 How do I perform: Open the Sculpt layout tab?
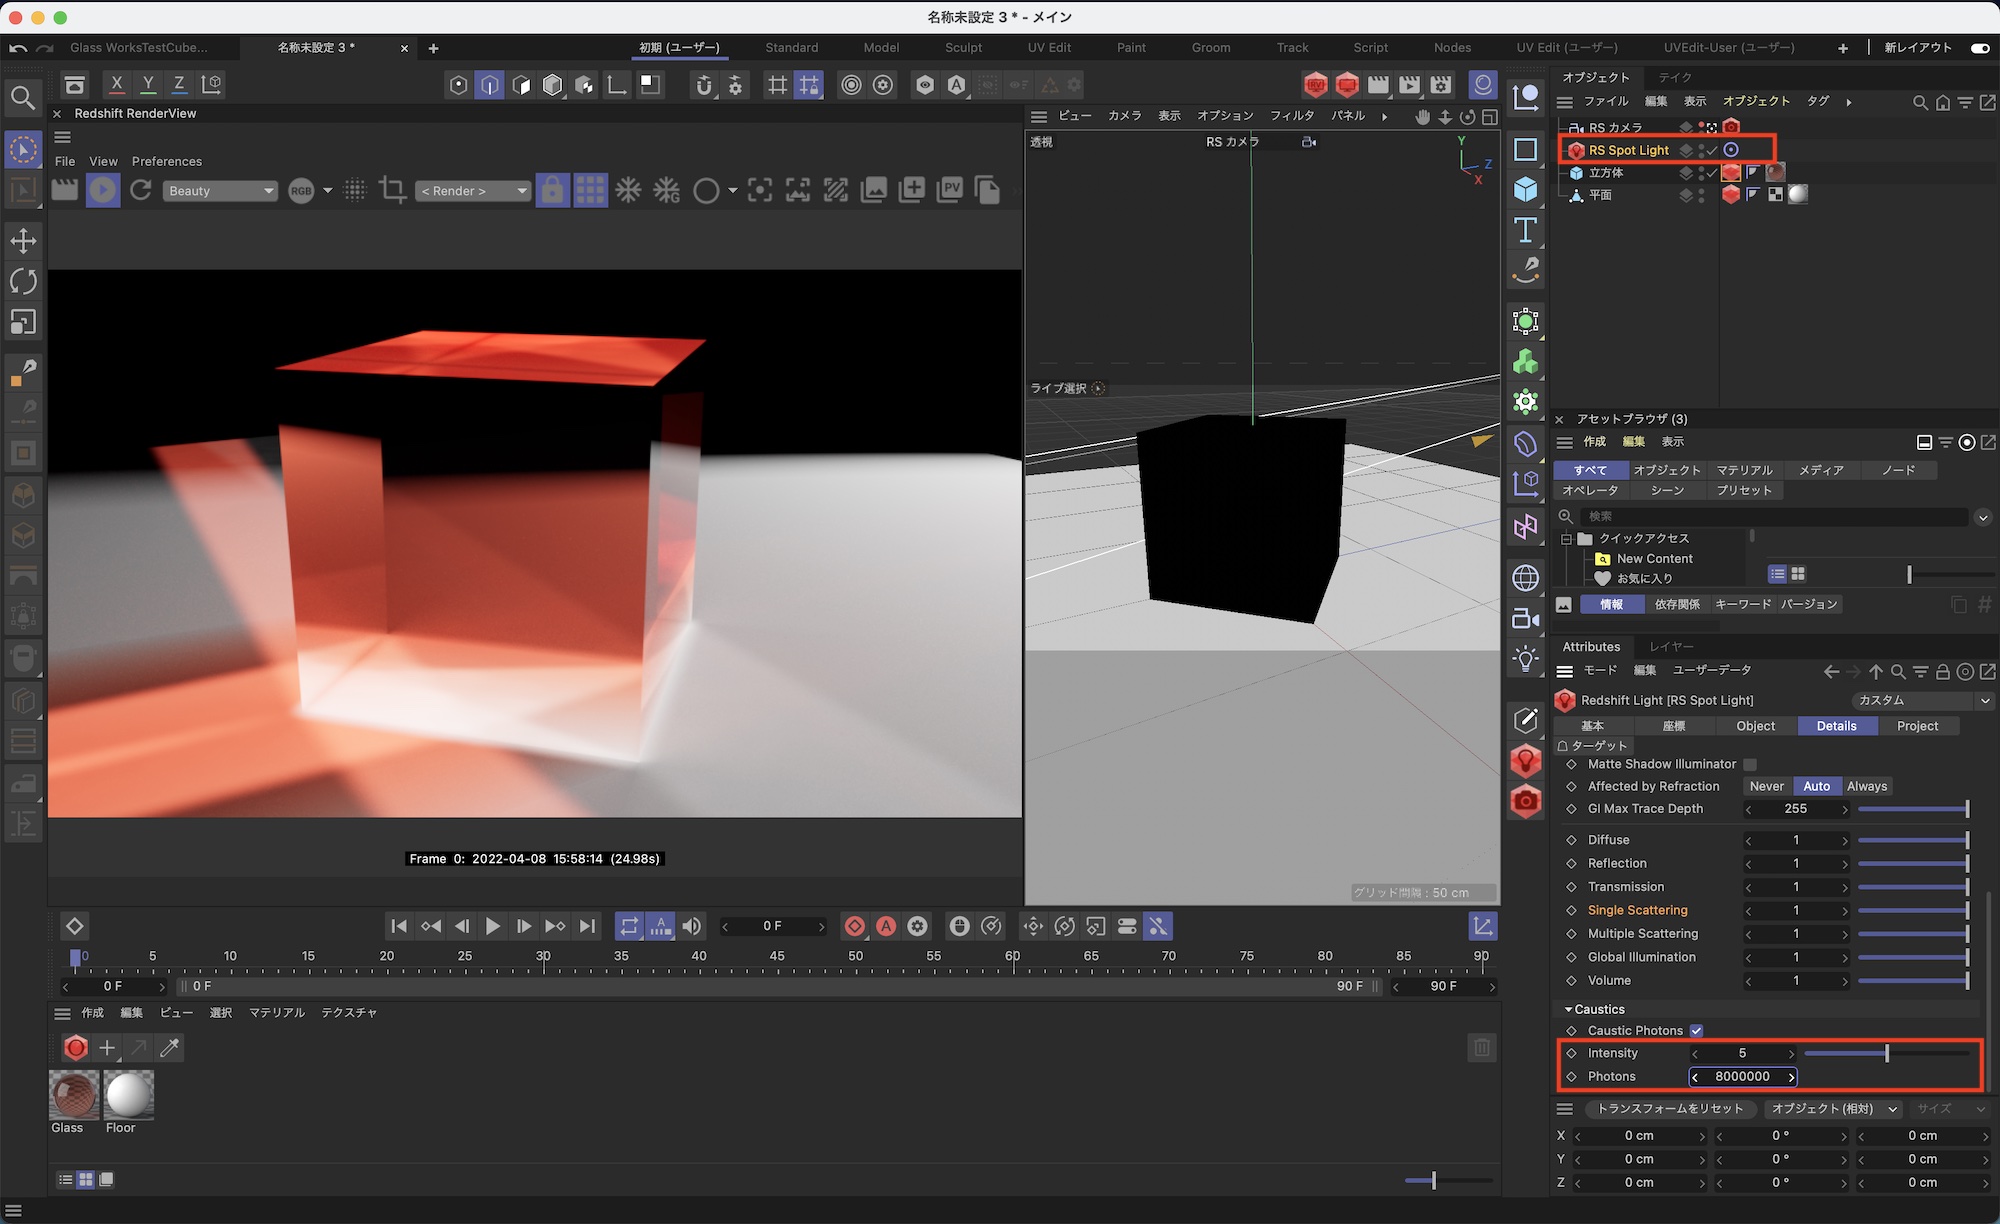point(963,47)
